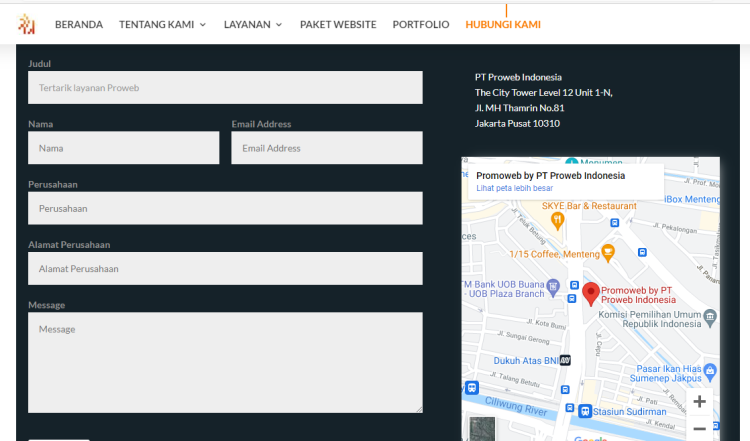
Task: Click the train icon left of Ciliwung River
Action: (x=472, y=387)
